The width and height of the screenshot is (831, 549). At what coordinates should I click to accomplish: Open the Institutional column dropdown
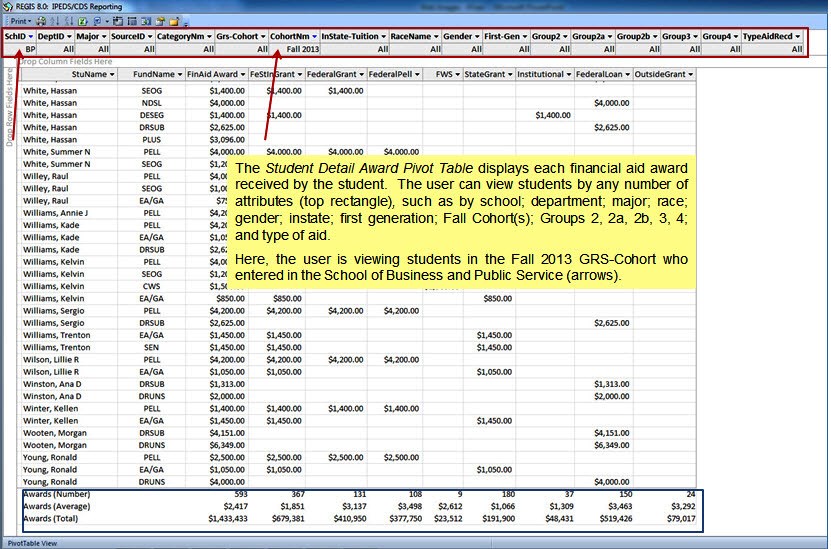[569, 74]
